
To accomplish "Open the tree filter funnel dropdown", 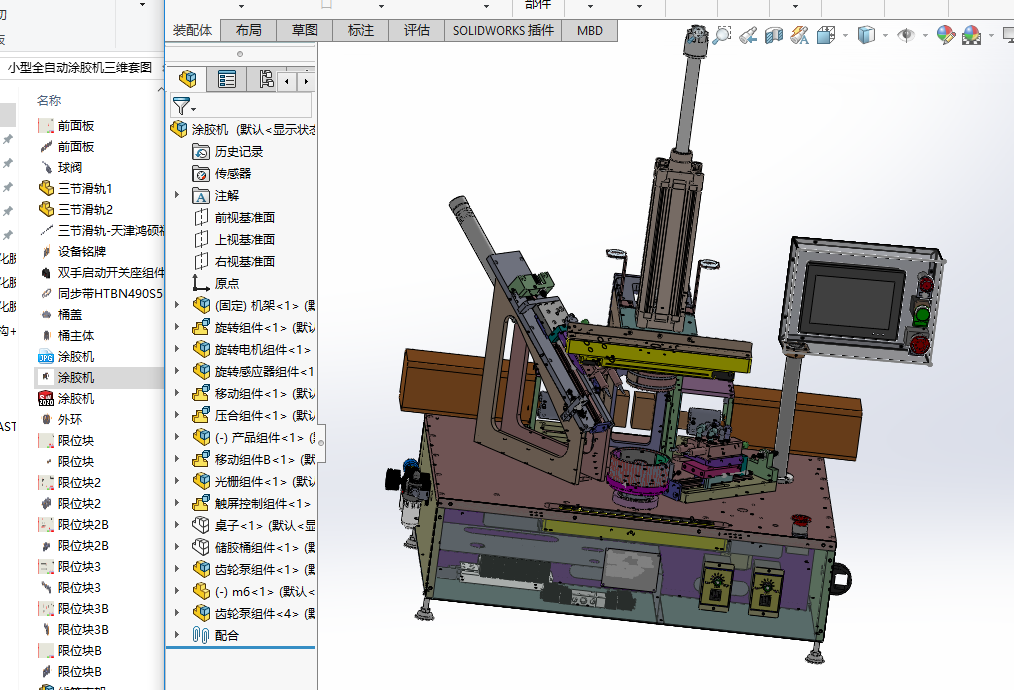I will tap(184, 105).
